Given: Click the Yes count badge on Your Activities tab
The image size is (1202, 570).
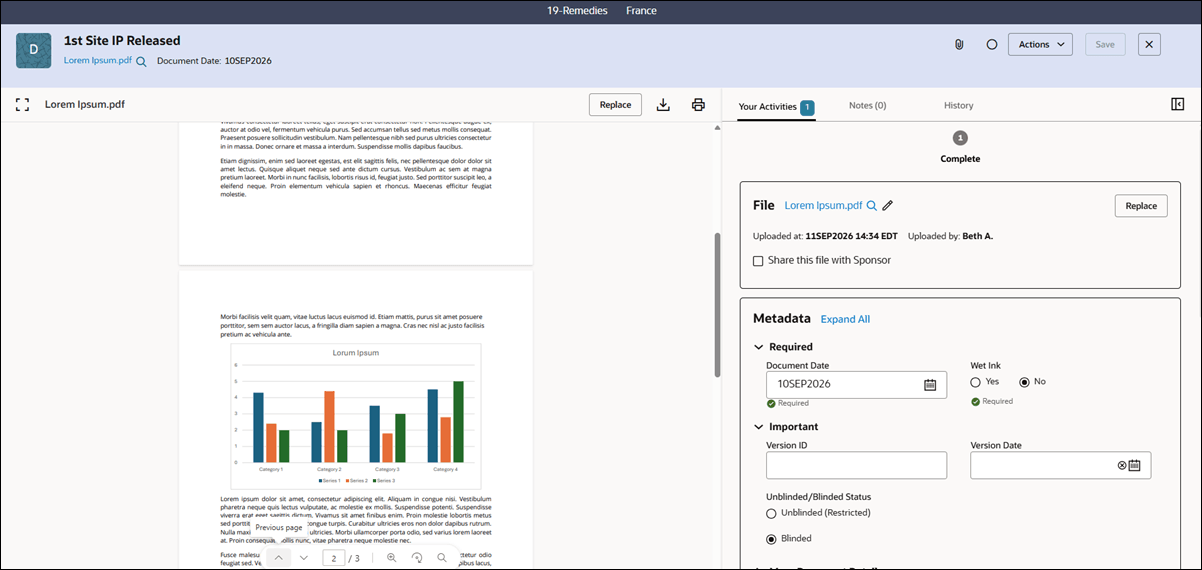Looking at the screenshot, I should click(807, 107).
